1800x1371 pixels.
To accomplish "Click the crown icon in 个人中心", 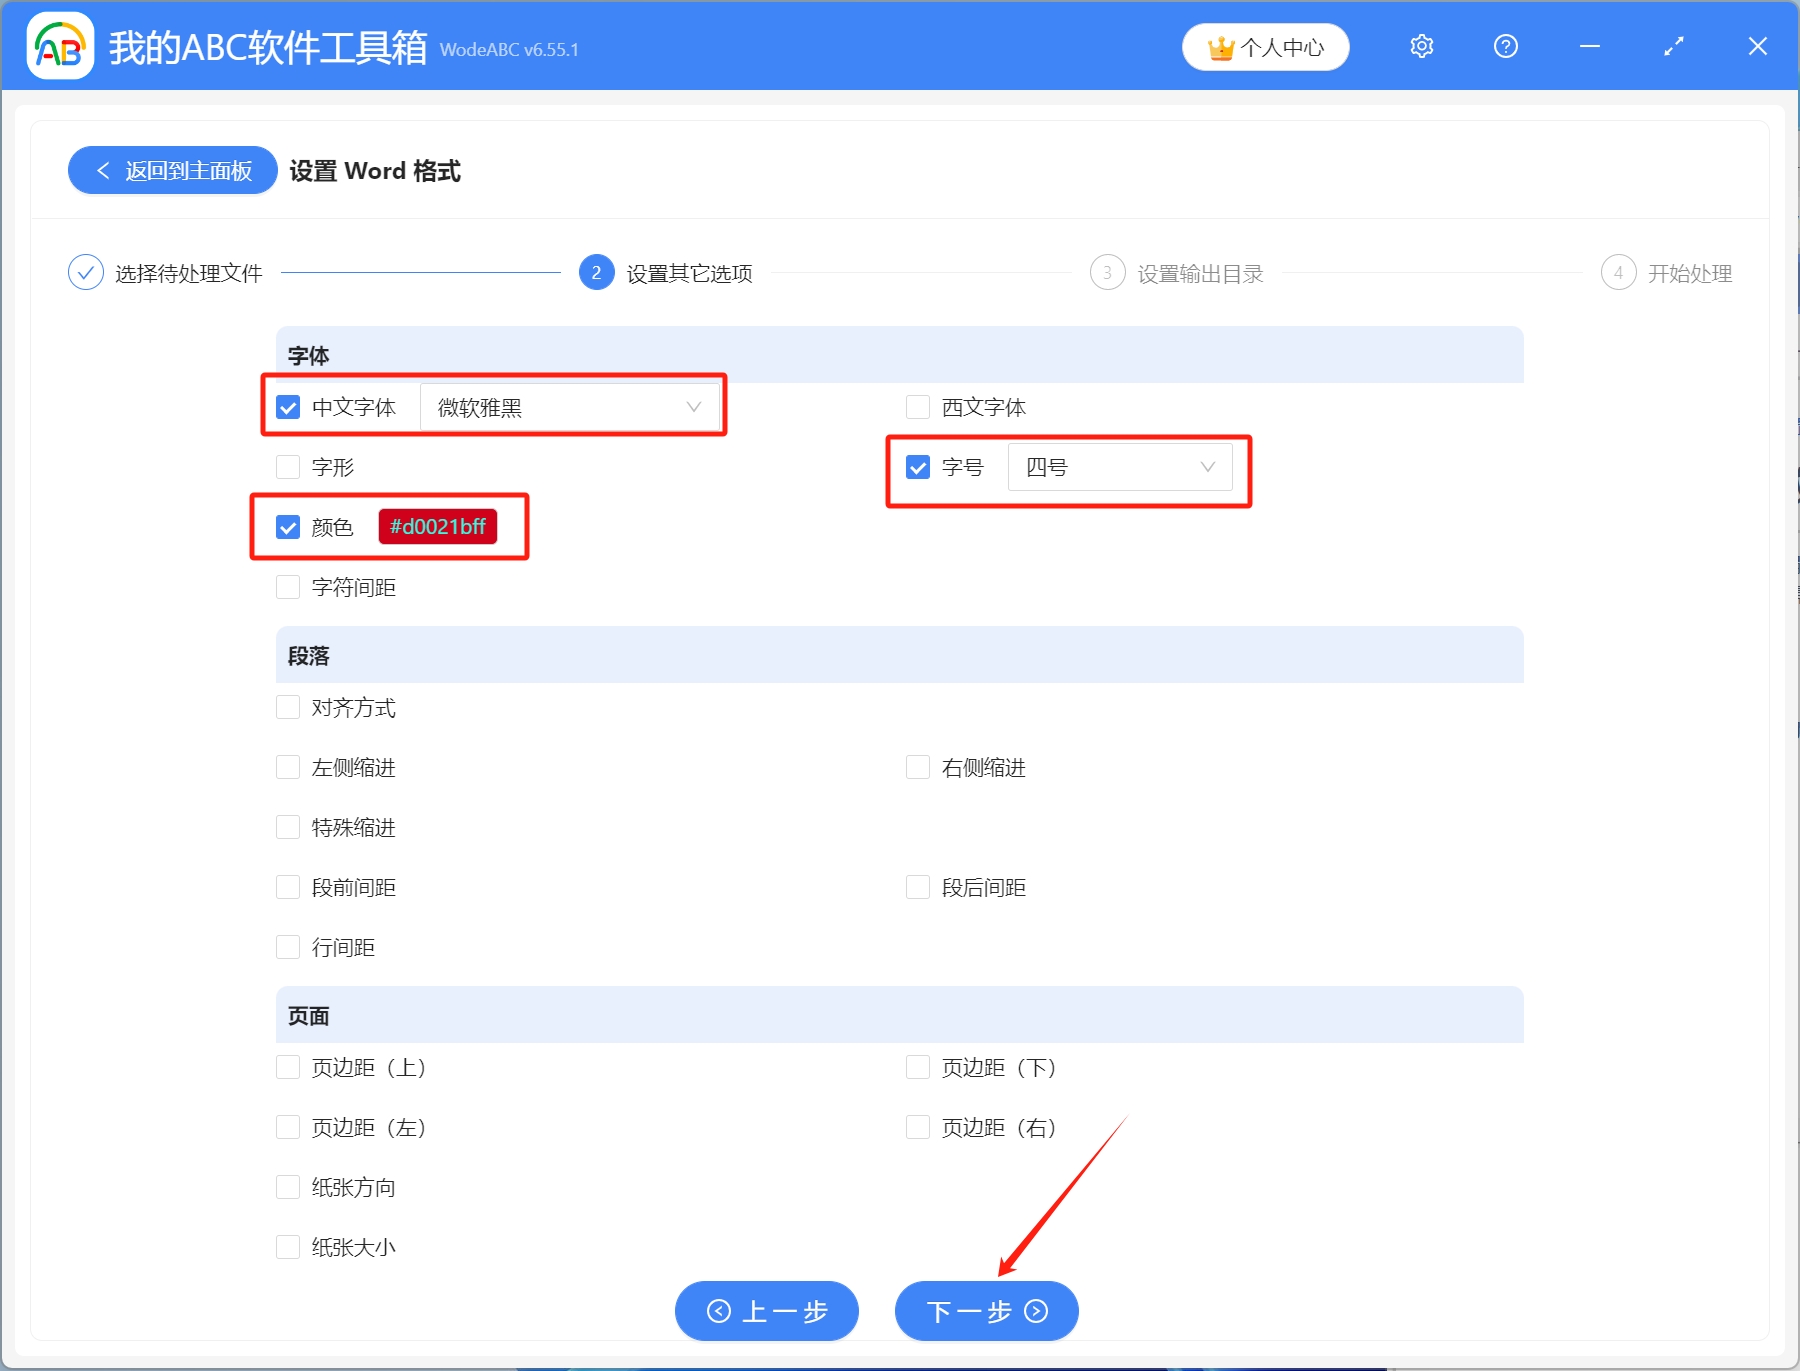I will point(1220,46).
